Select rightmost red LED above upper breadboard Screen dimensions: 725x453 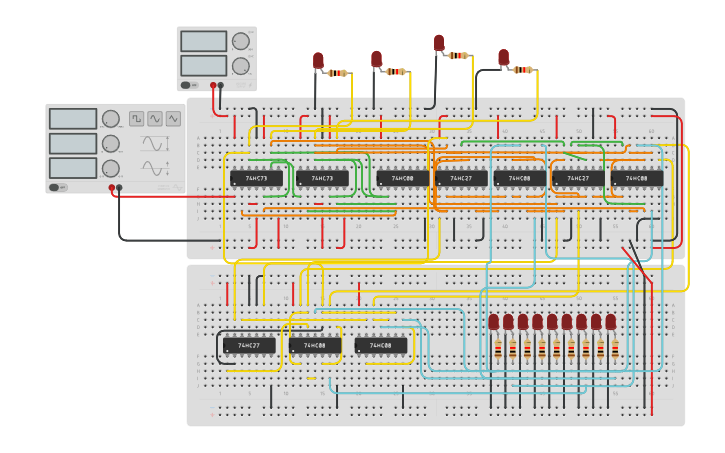[x=504, y=57]
